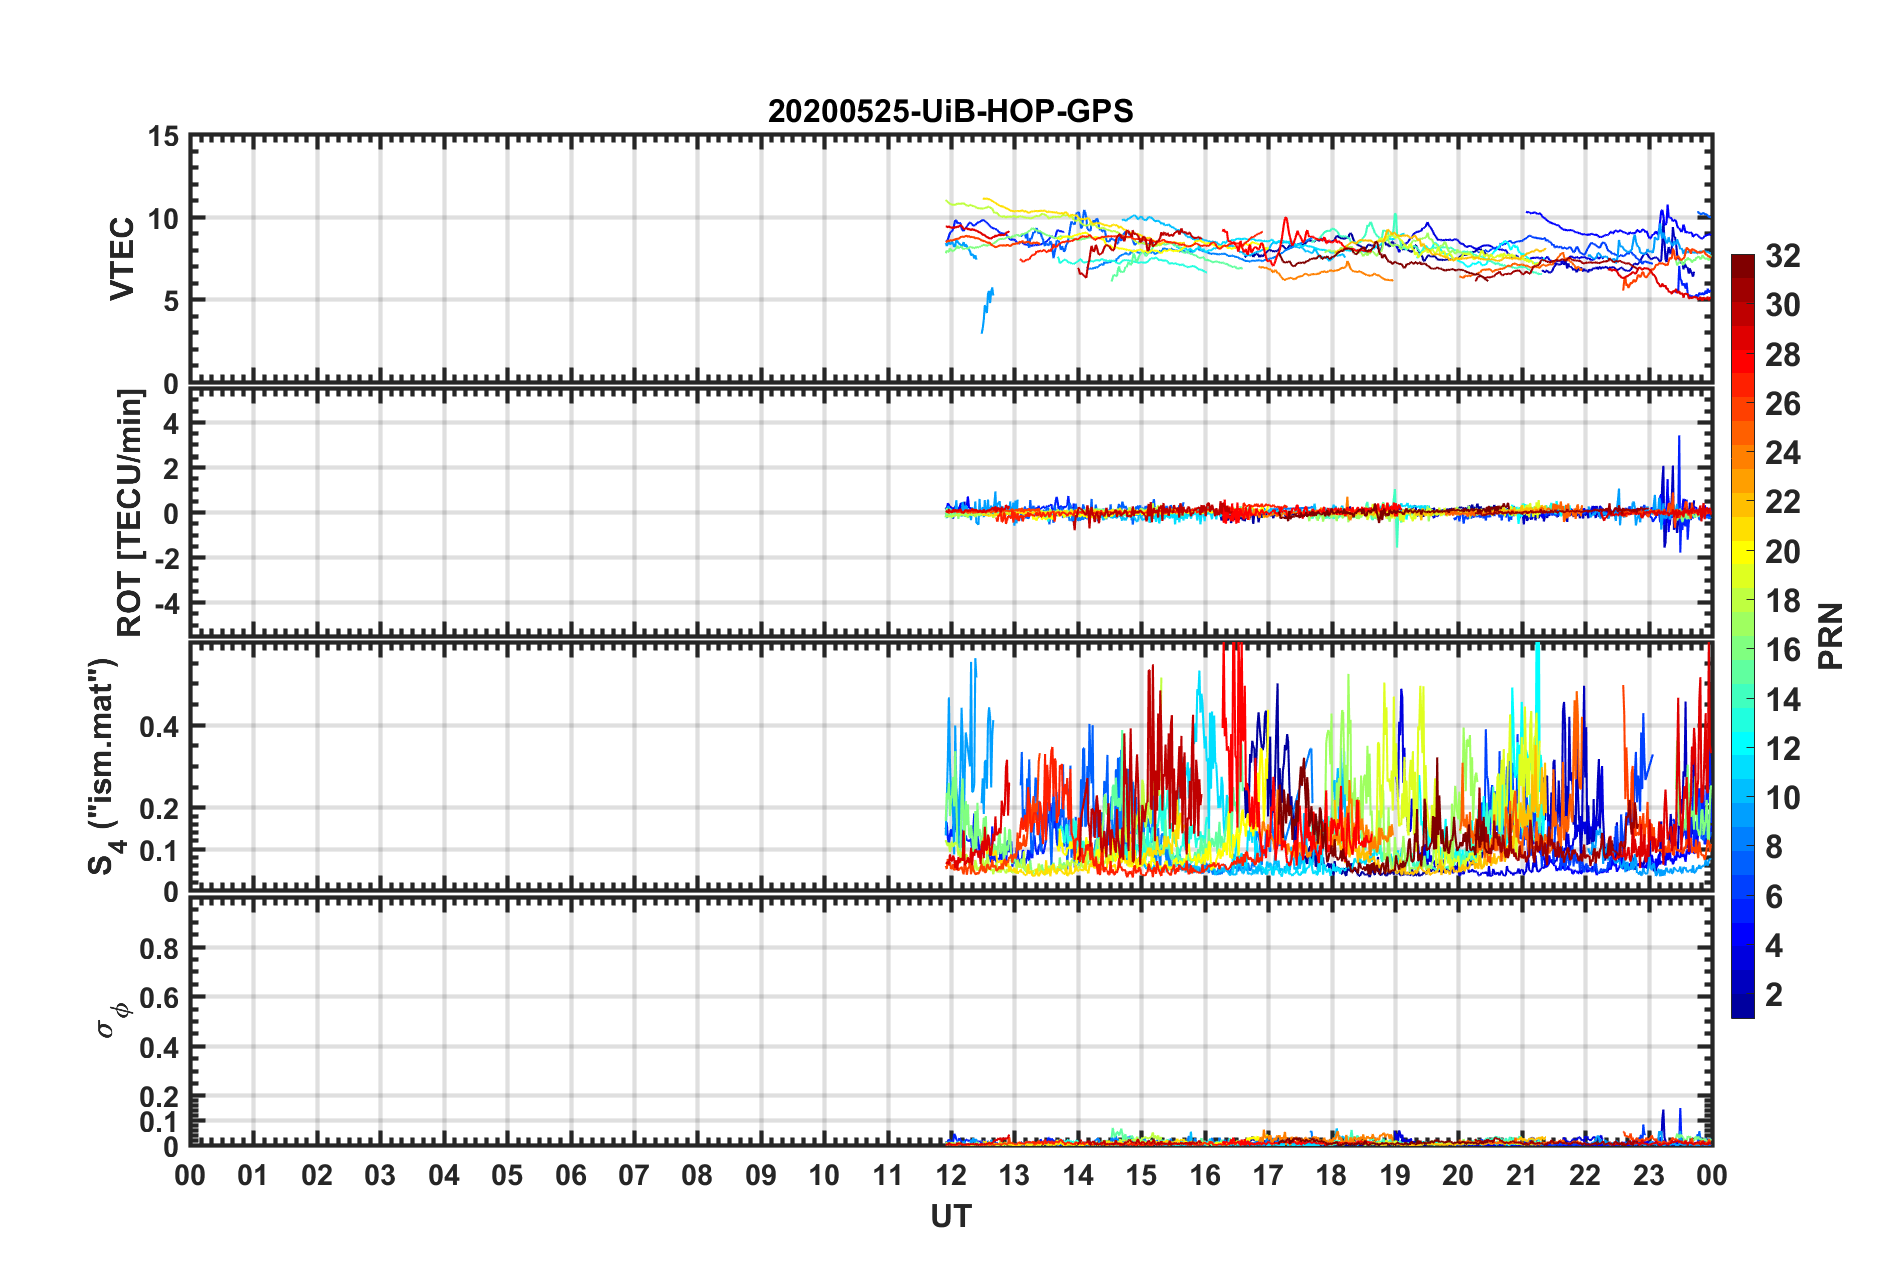
Task: Select the "22" UT hour tick label
Action: click(1585, 1175)
